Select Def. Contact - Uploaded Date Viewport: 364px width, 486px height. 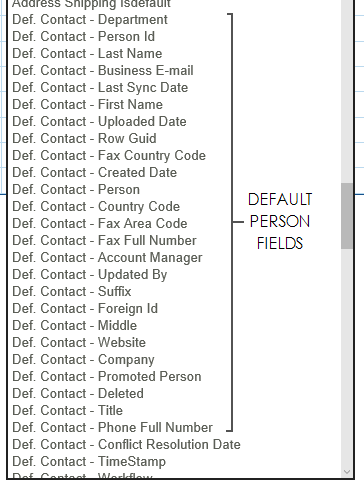coord(99,121)
